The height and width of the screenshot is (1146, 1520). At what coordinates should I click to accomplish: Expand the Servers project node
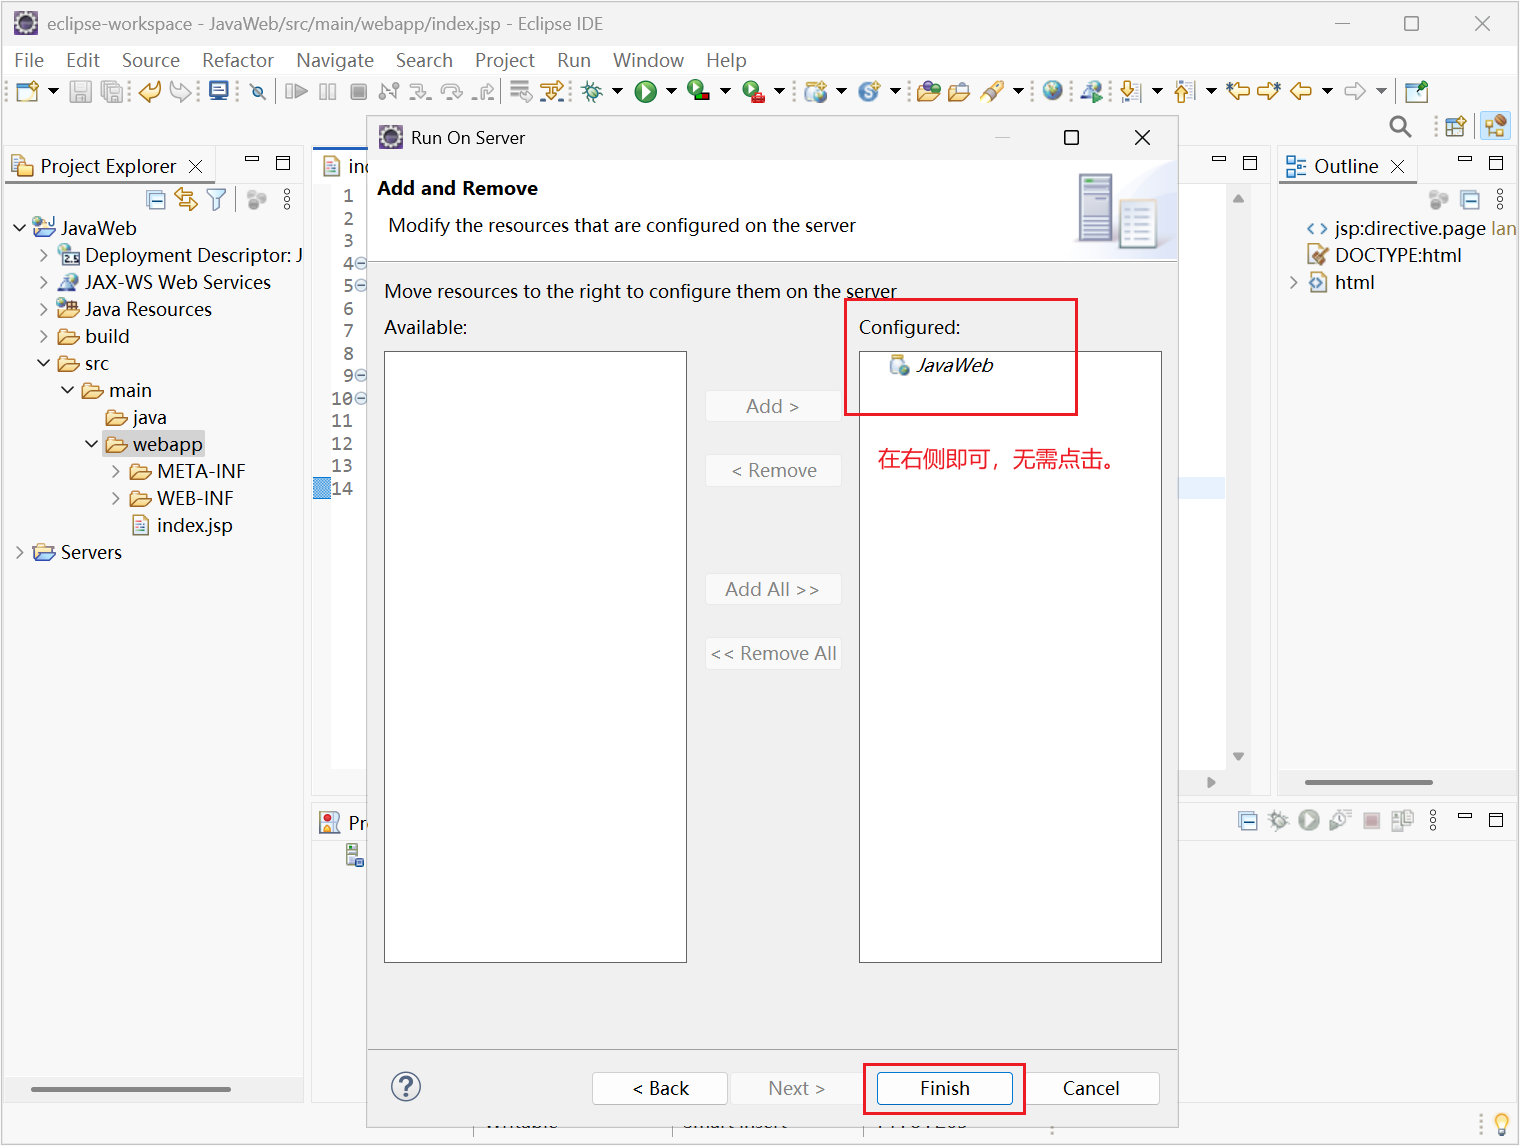[19, 552]
